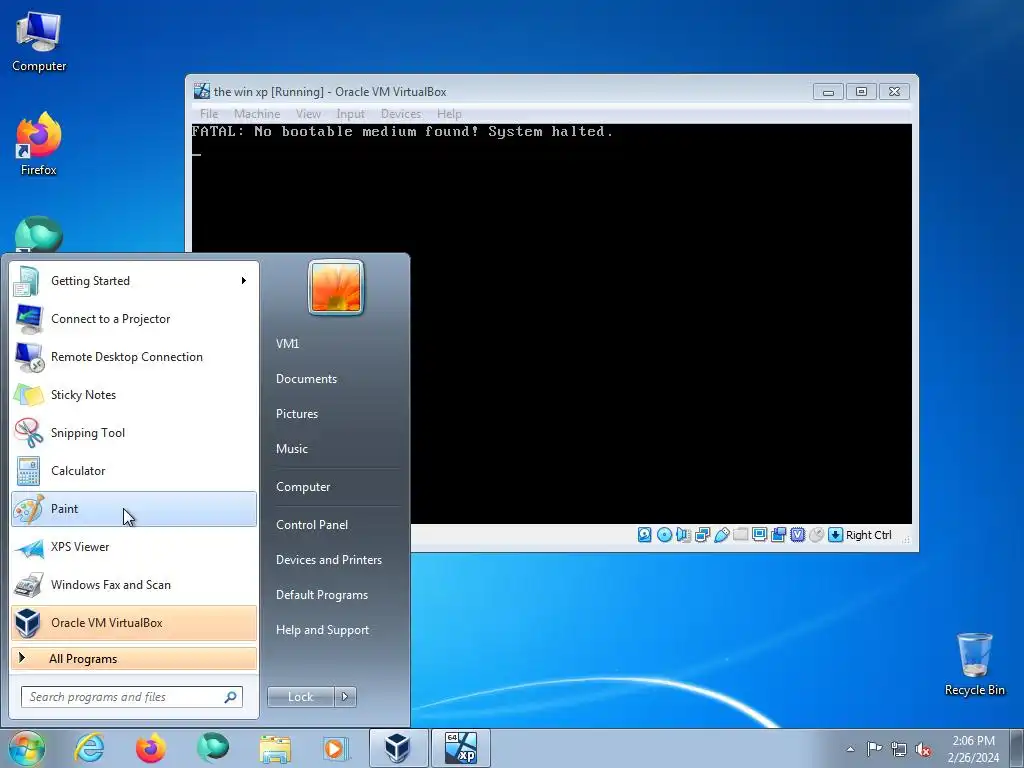Screen dimensions: 1024x768
Task: Open the Recycle Bin on the desktop
Action: pos(975,664)
